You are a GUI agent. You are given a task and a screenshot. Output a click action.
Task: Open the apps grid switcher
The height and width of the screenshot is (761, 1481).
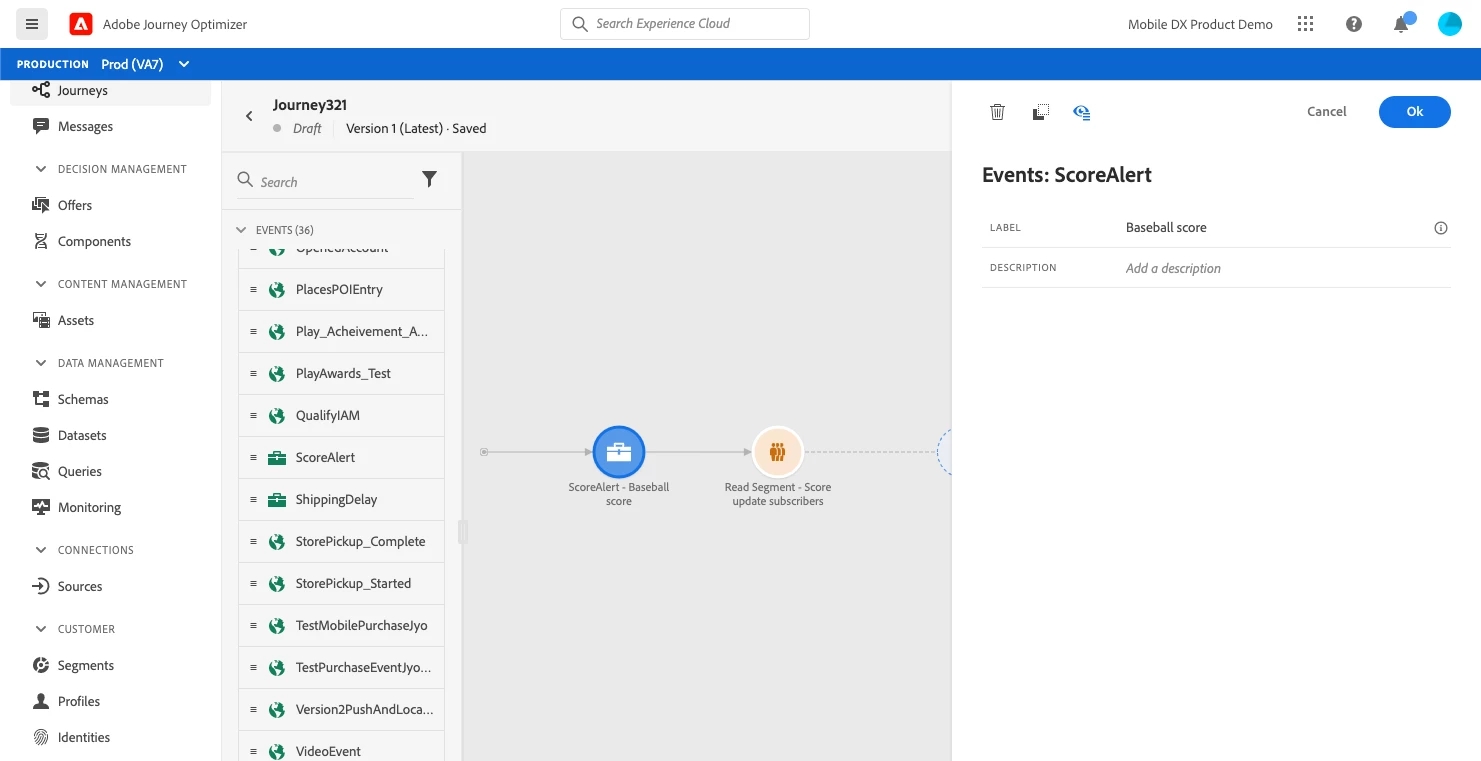coord(1305,24)
